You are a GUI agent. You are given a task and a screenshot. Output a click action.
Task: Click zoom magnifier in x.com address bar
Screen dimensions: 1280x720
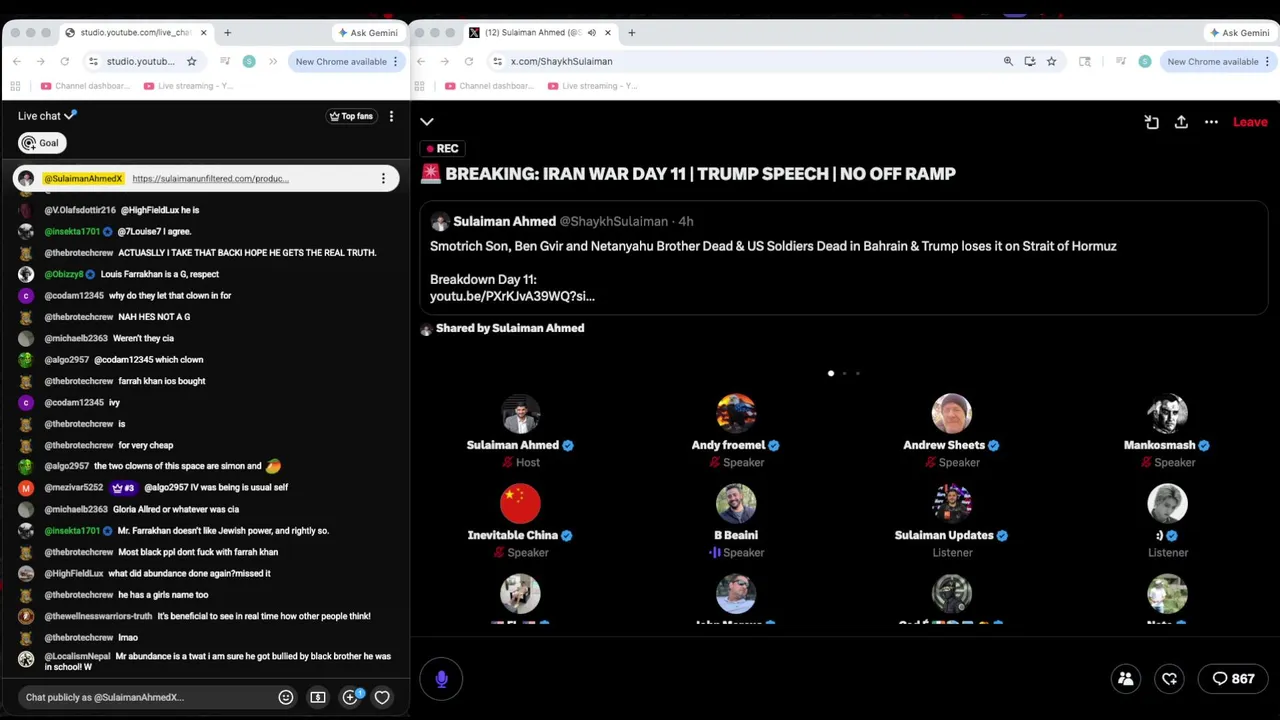pos(1008,61)
